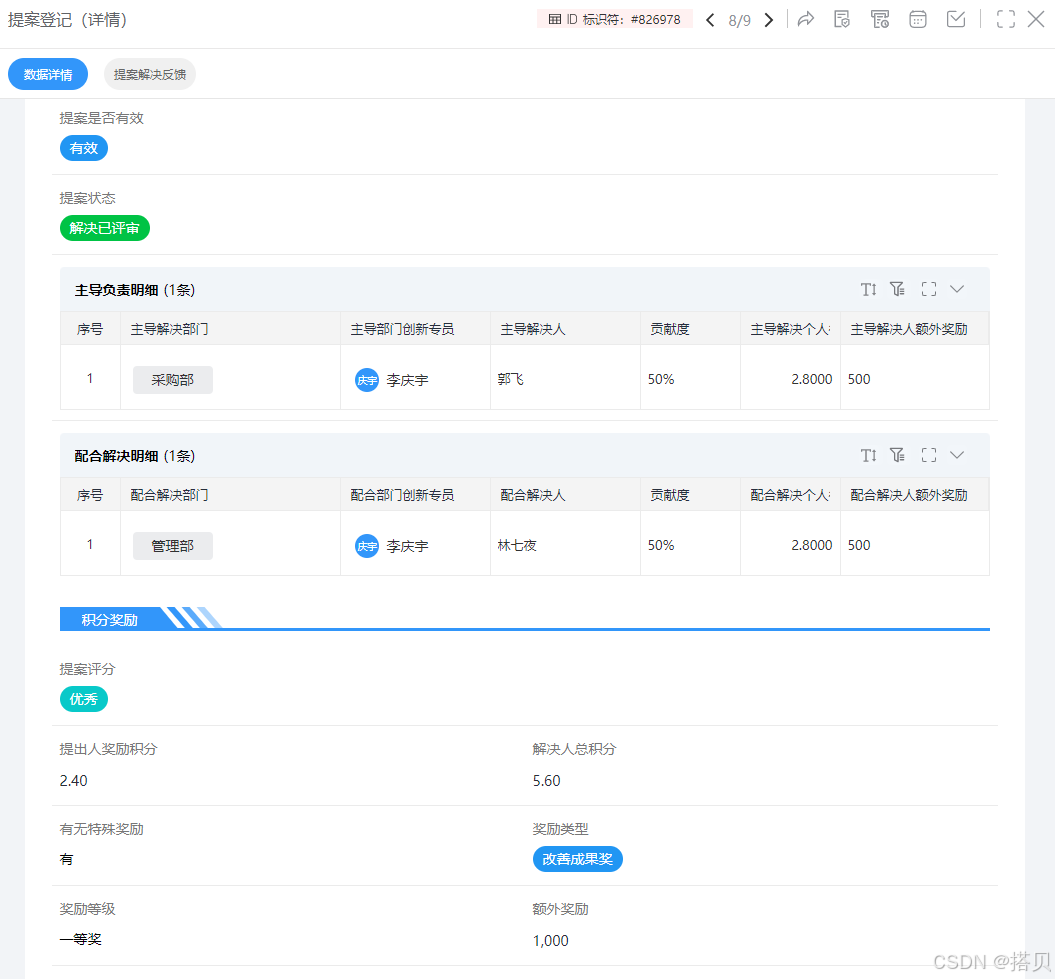Click the 8/9 record counter
This screenshot has height=979, width=1055.
point(739,21)
